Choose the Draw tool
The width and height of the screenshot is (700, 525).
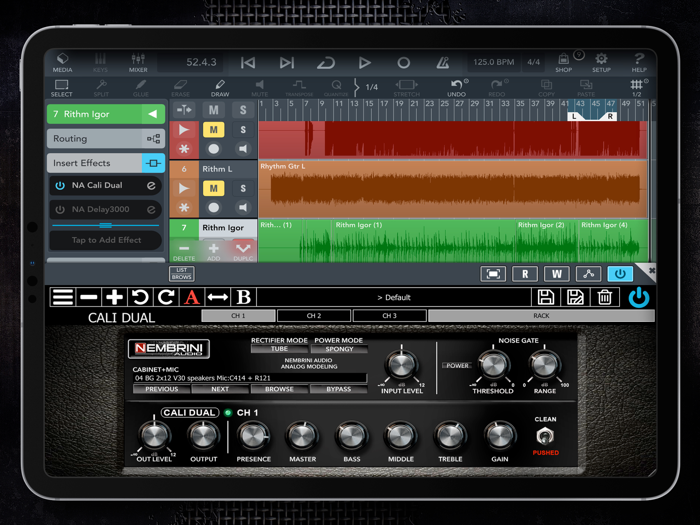pos(220,88)
